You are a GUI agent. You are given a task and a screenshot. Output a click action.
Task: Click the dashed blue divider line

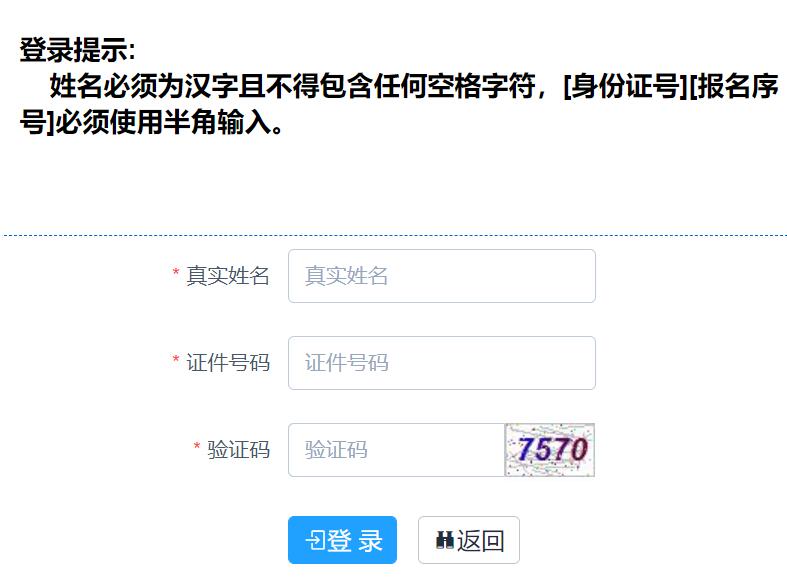click(394, 235)
